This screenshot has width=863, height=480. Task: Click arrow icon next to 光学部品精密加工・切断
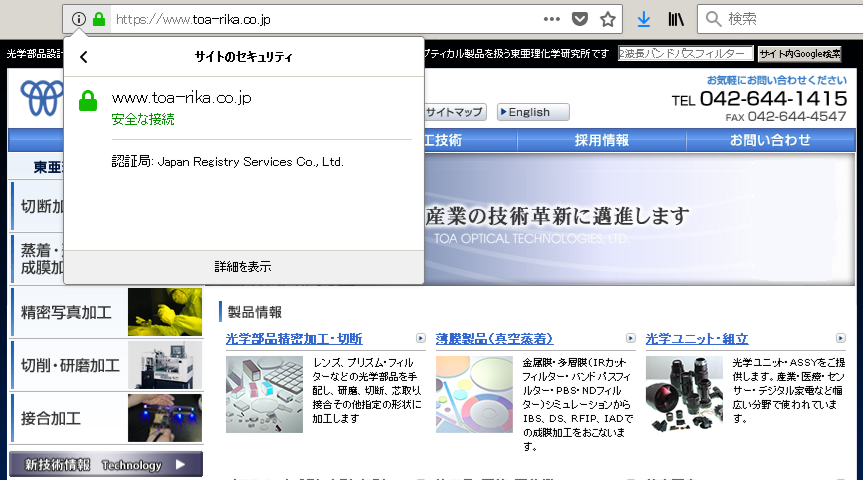pos(420,338)
